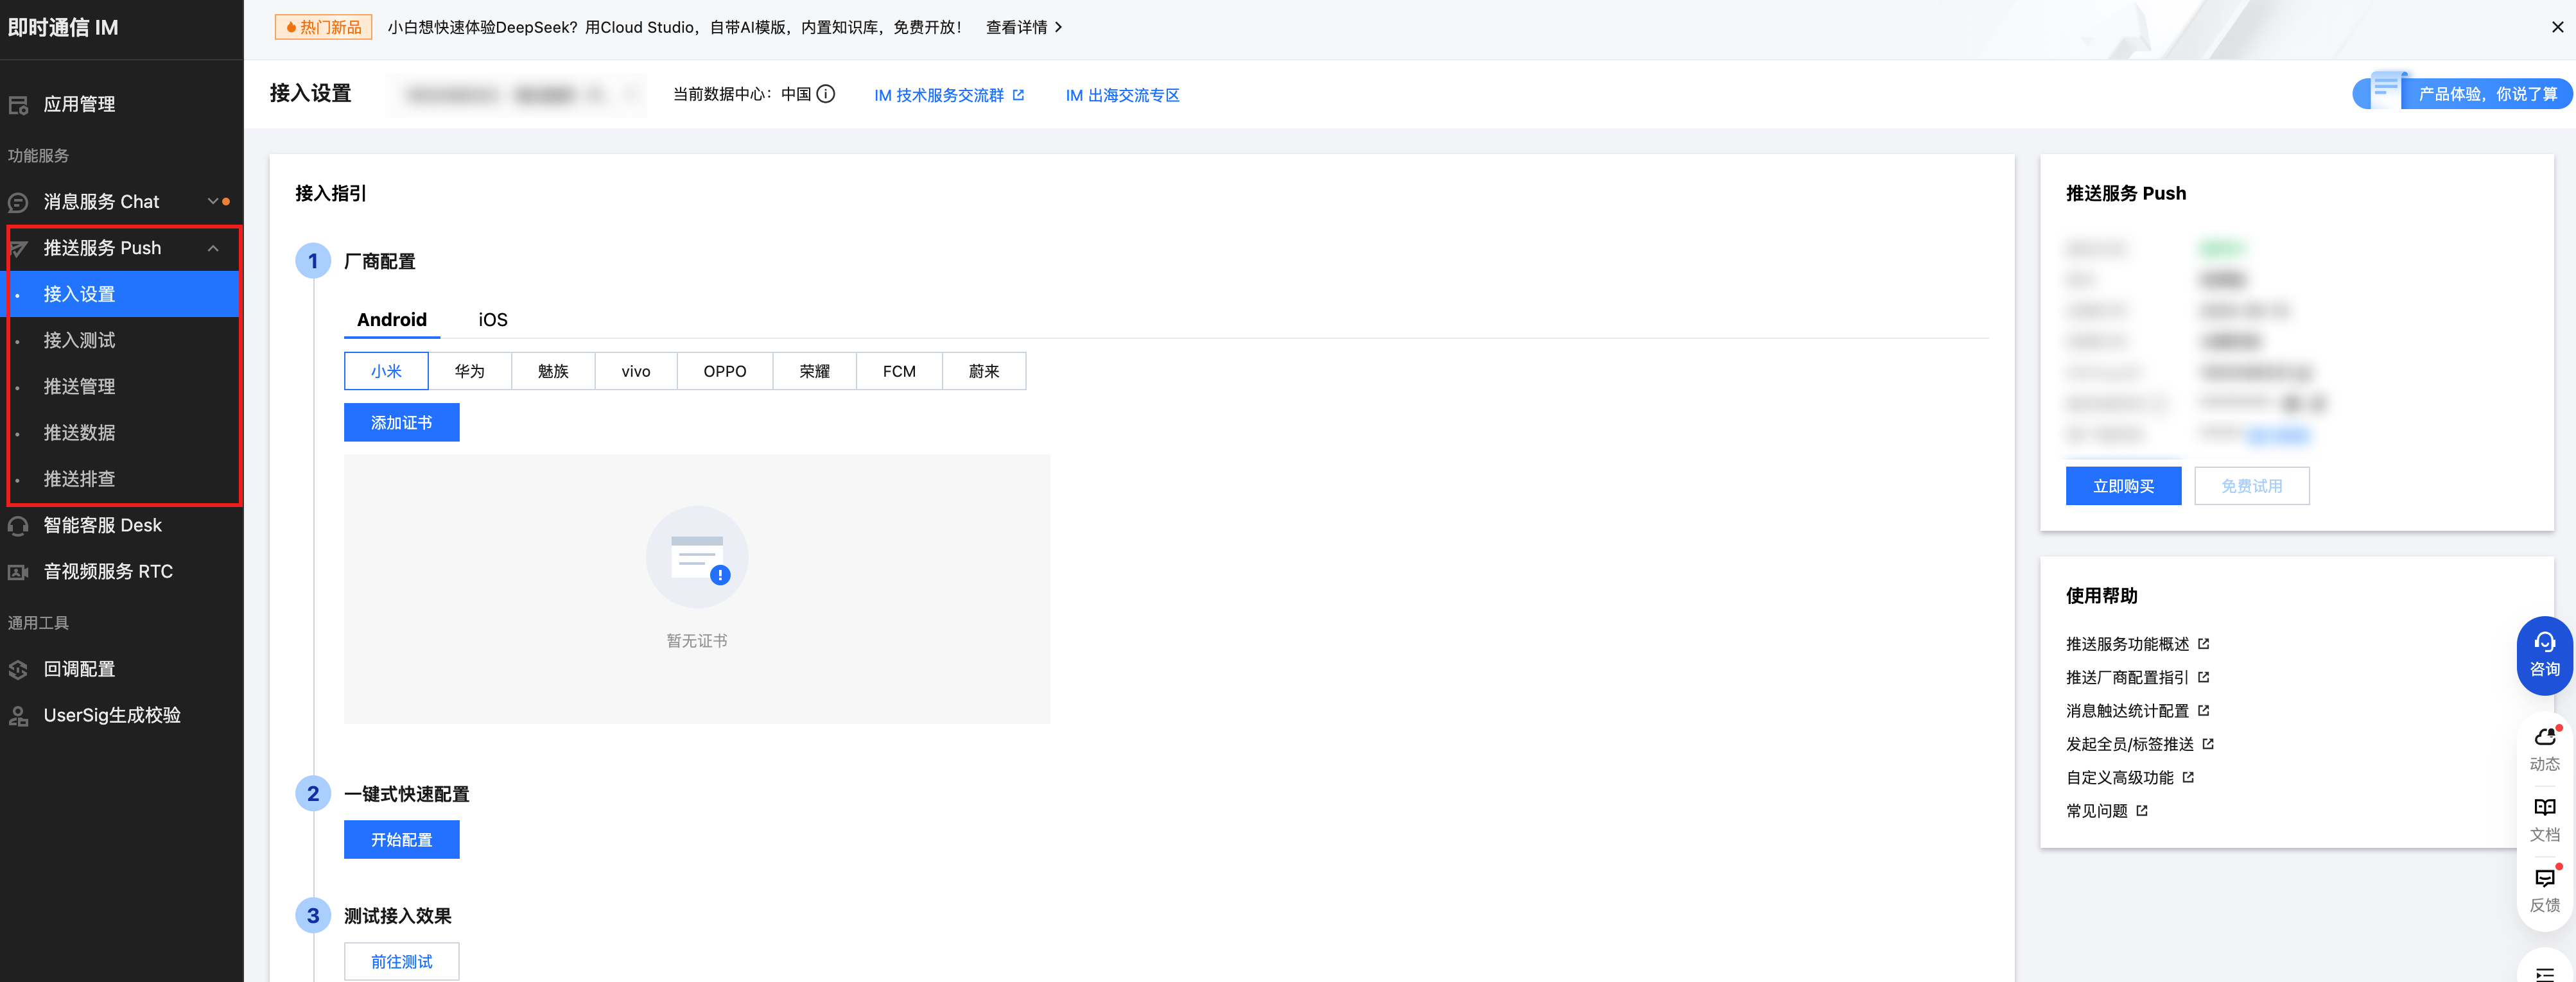Screen dimensions: 2576x982
Task: Select the 华为 vendor option
Action: coord(469,371)
